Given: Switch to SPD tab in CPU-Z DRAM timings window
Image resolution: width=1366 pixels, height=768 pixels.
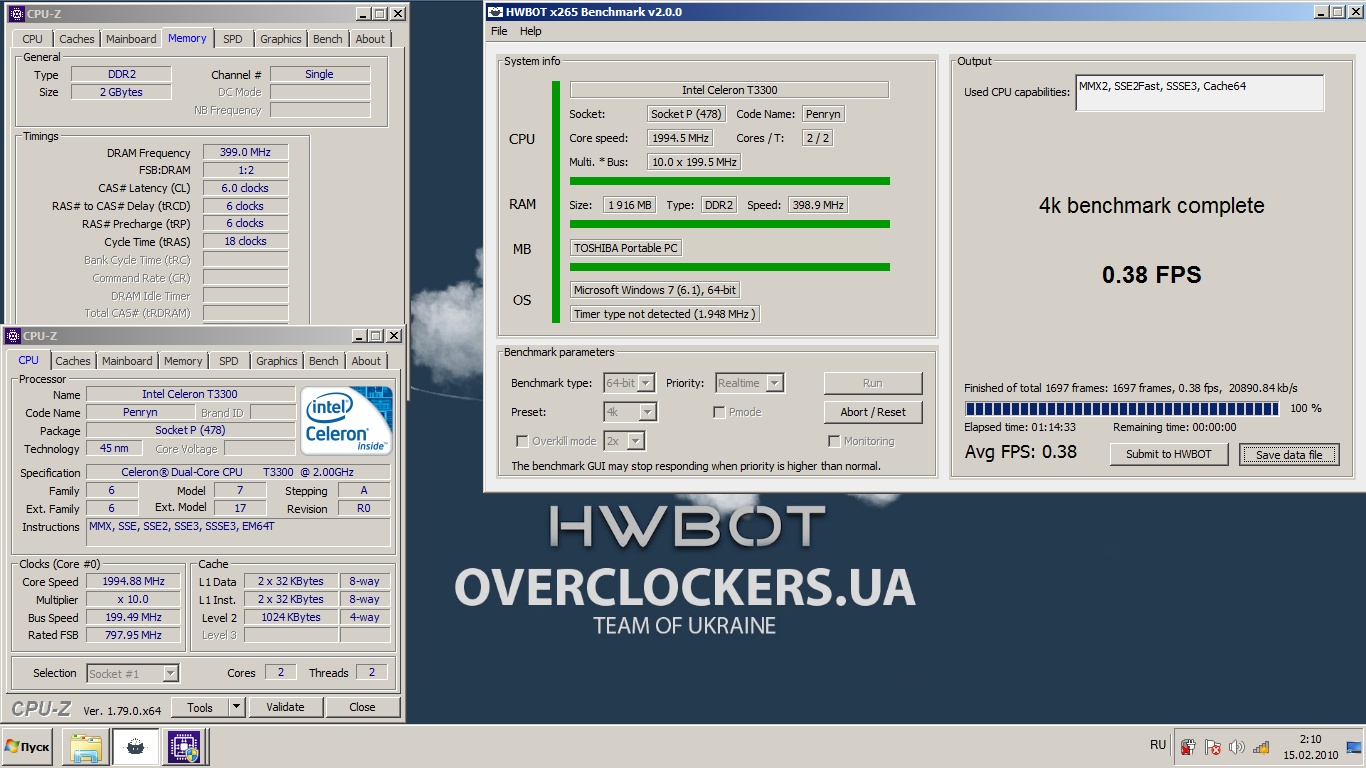Looking at the screenshot, I should pos(232,39).
